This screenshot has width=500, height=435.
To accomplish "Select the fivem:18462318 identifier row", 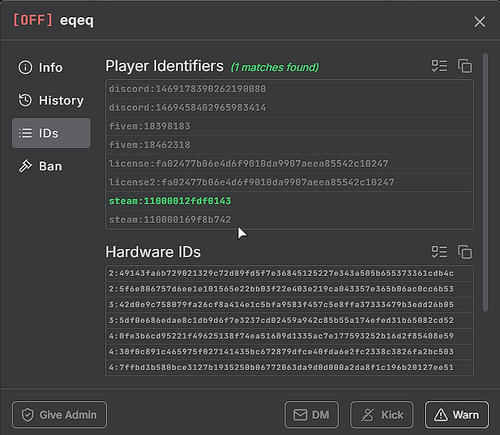I will point(289,145).
